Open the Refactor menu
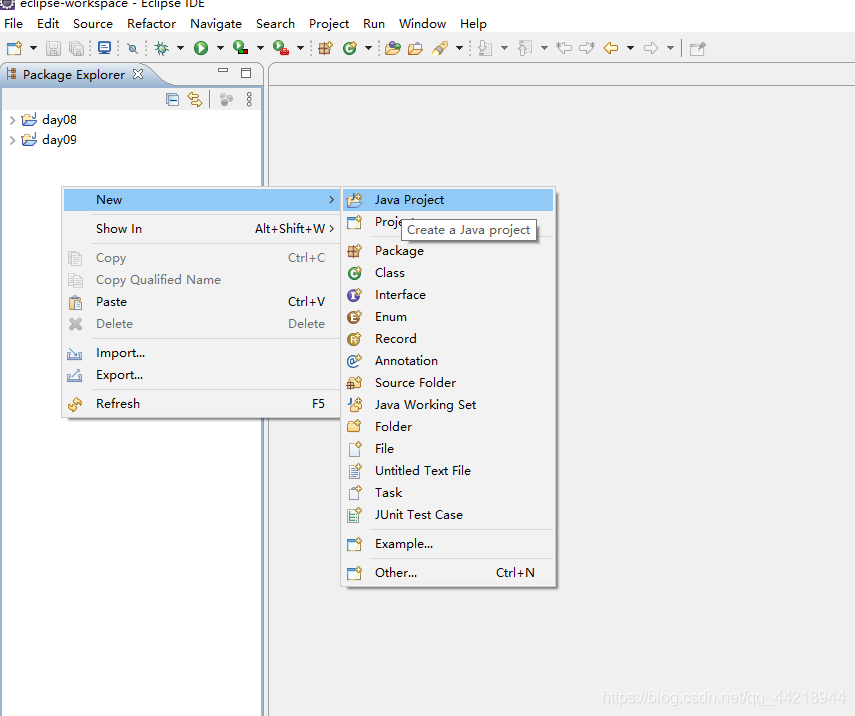This screenshot has height=716, width=855. (x=152, y=24)
